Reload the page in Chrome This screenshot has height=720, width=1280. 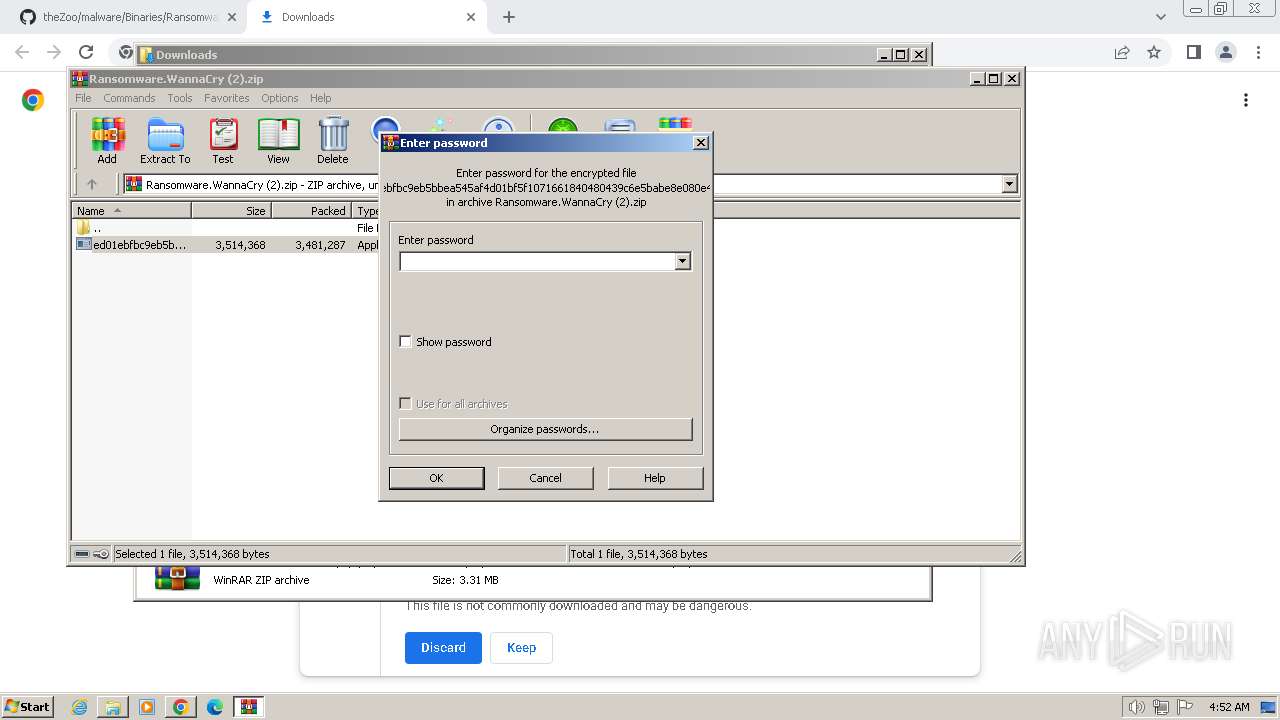[86, 52]
